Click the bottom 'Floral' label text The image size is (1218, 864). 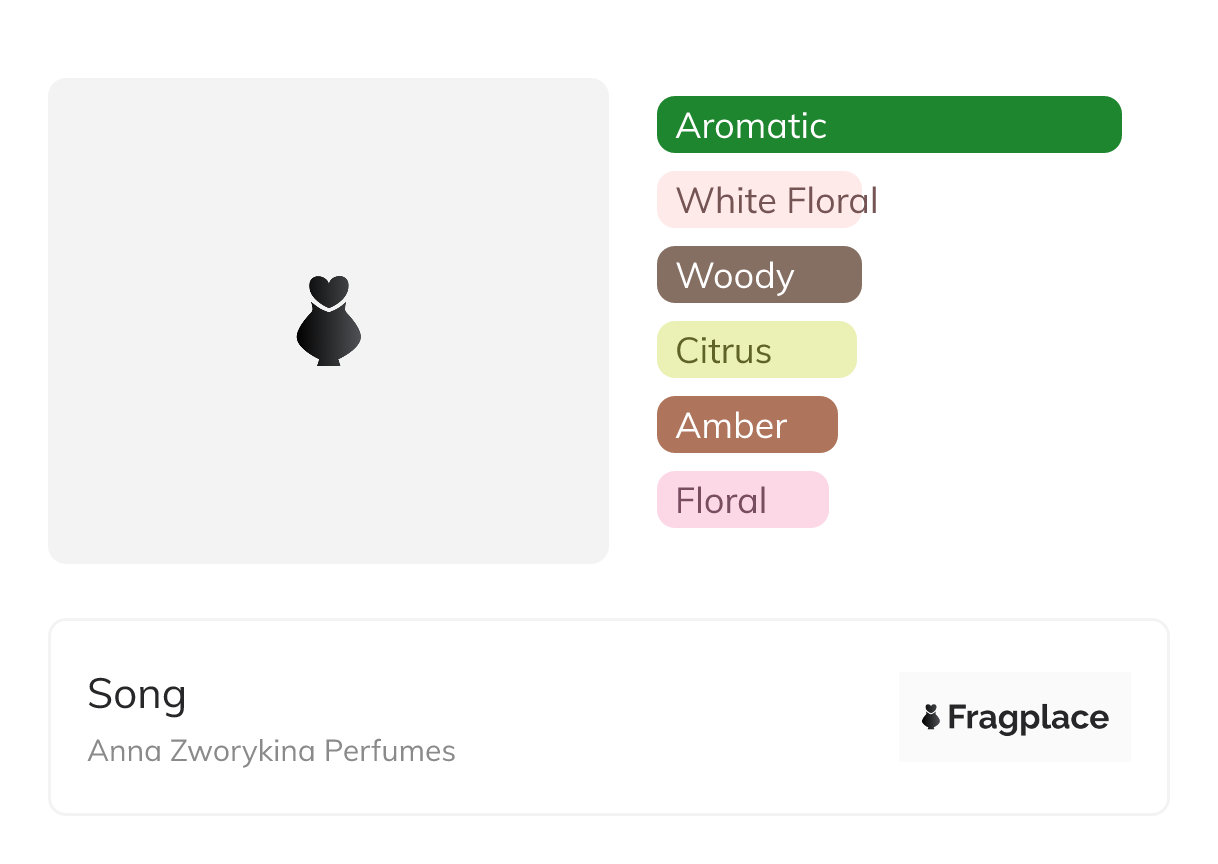point(721,501)
